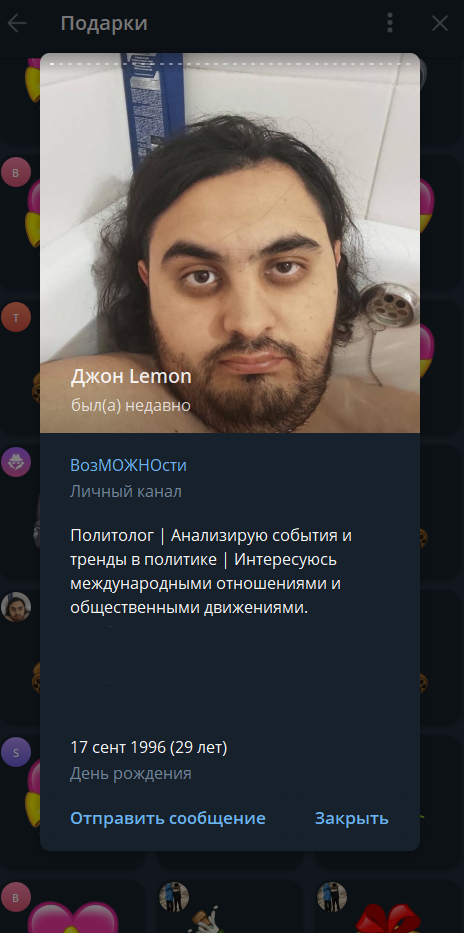Click the purple avatar with anonymous hat icon
The height and width of the screenshot is (933, 464).
(16, 462)
